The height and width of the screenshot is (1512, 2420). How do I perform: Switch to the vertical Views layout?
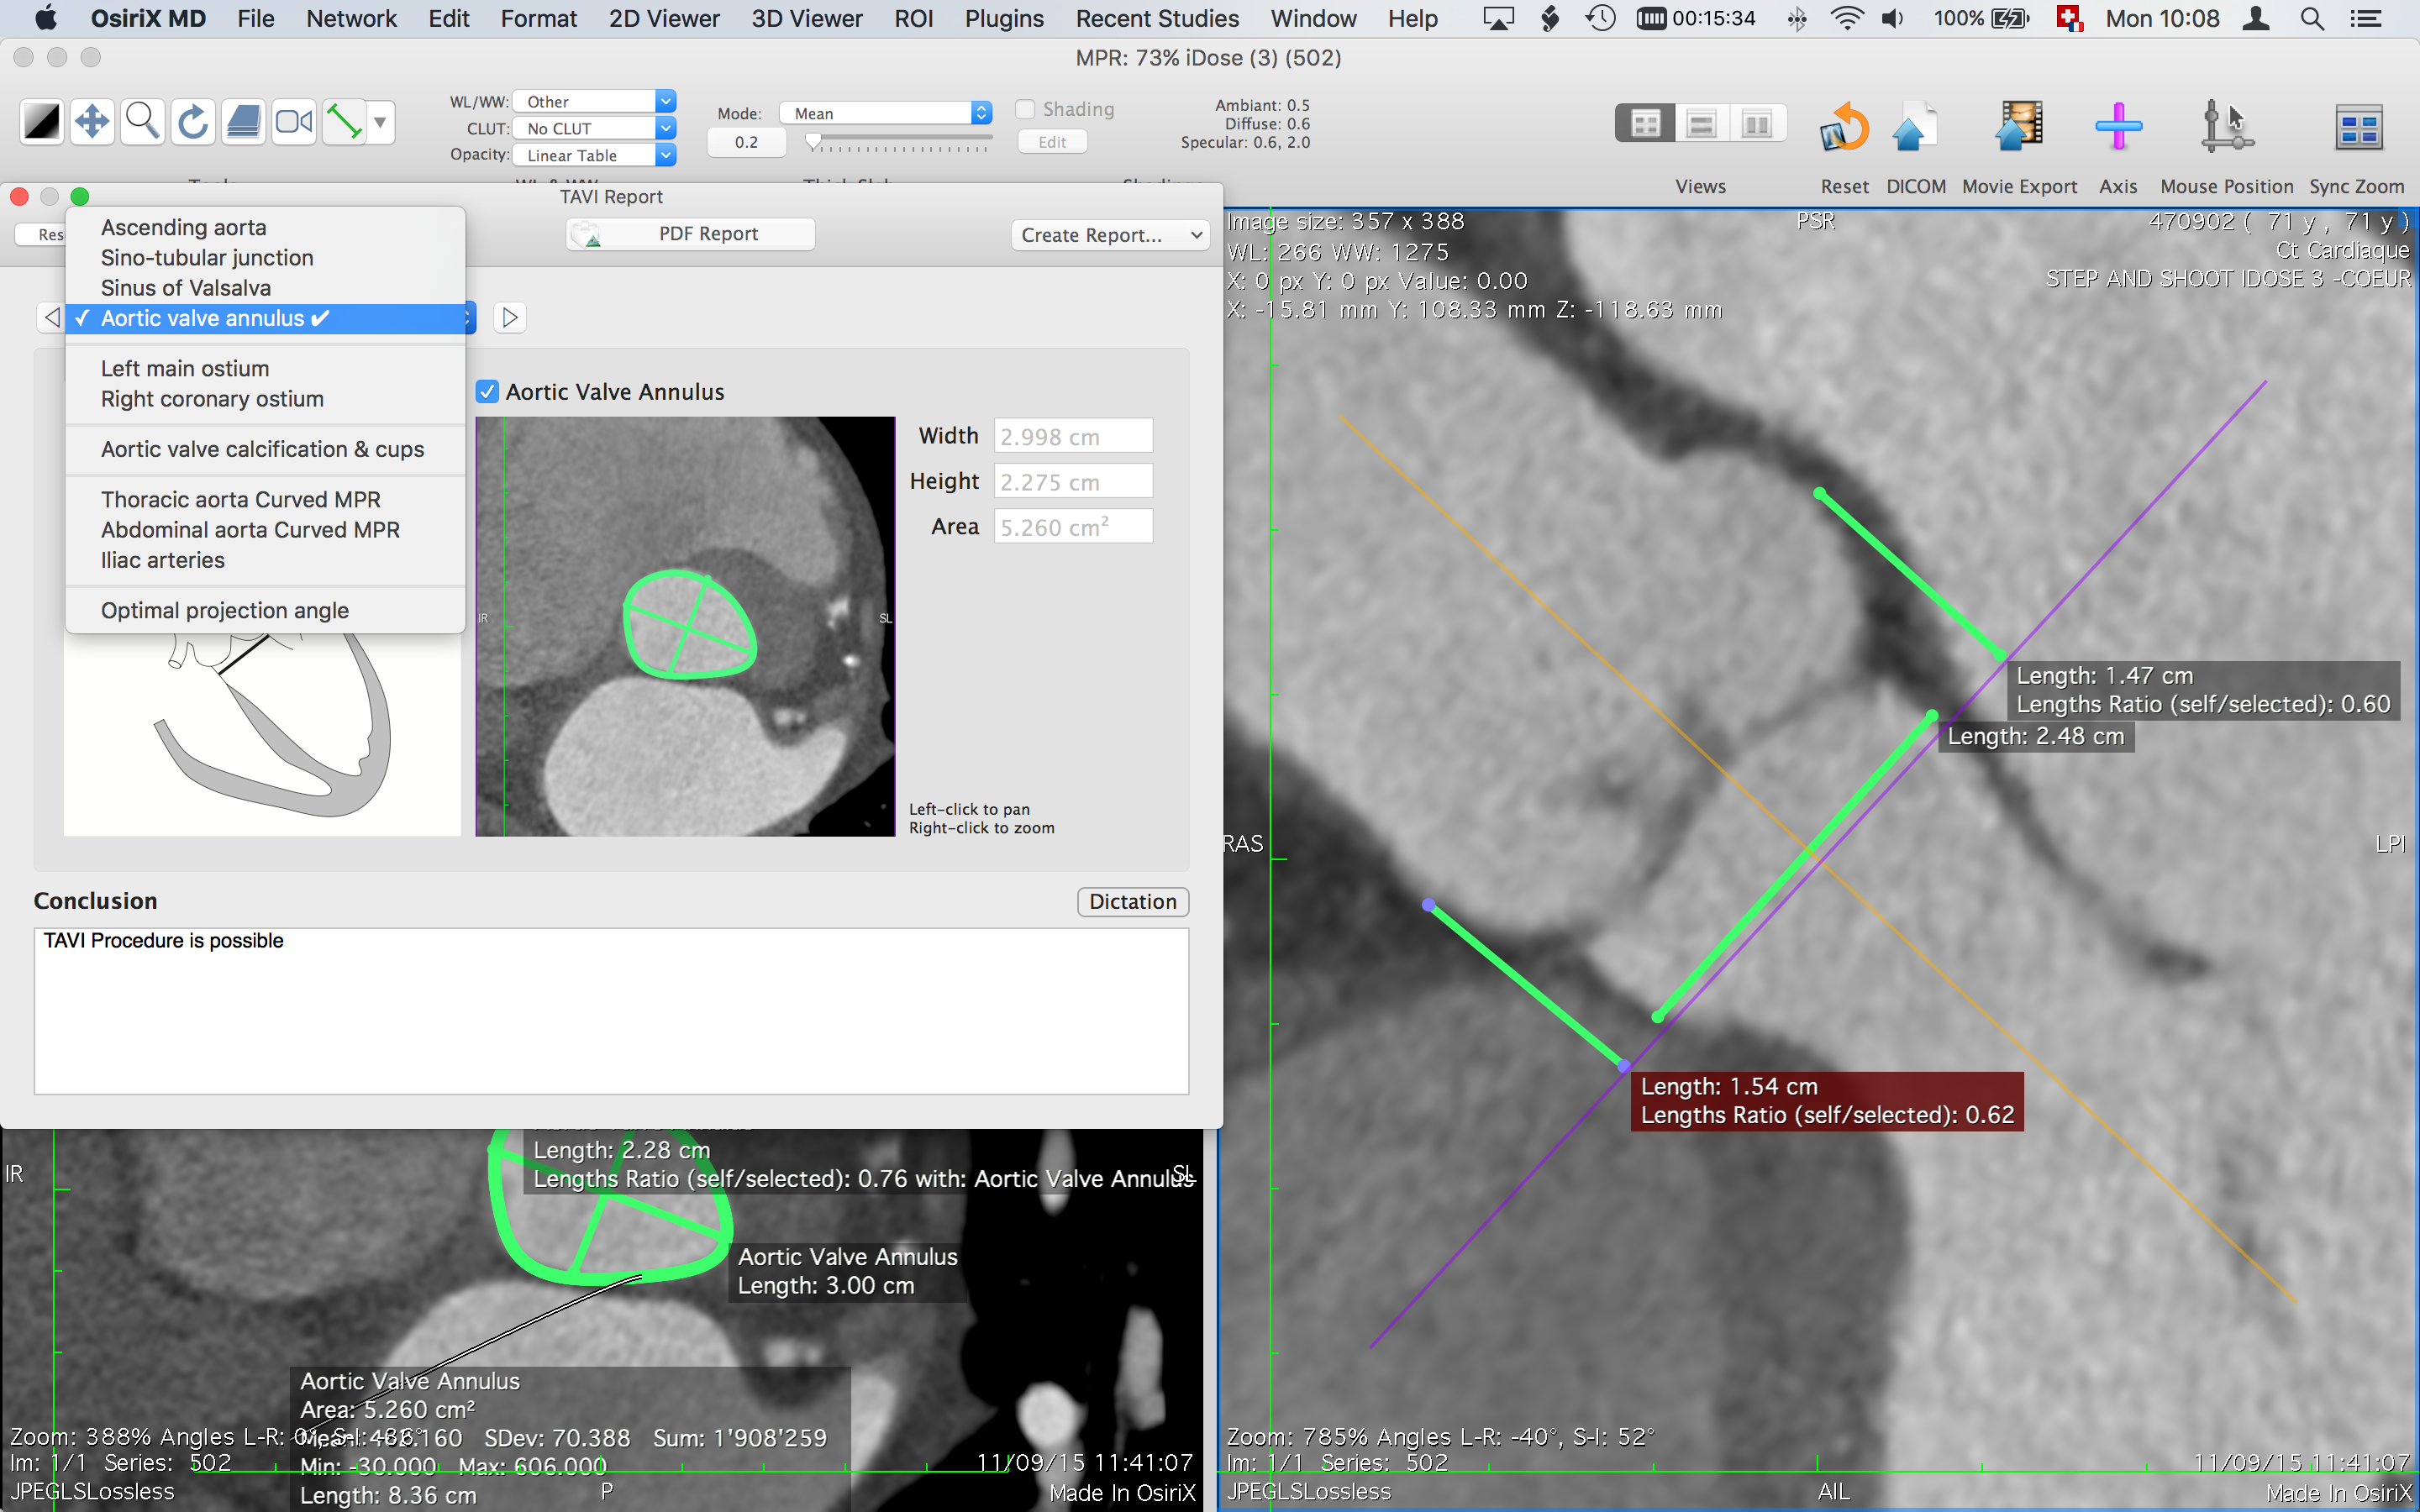(1757, 124)
